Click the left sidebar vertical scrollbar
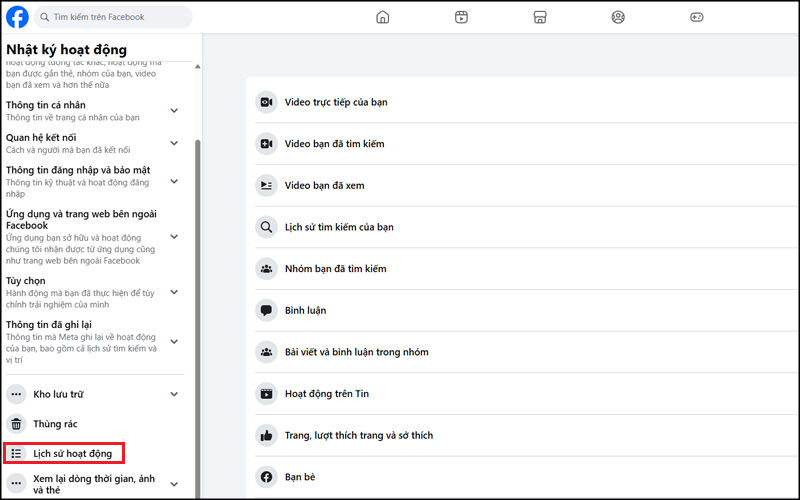The width and height of the screenshot is (800, 500). tap(197, 300)
